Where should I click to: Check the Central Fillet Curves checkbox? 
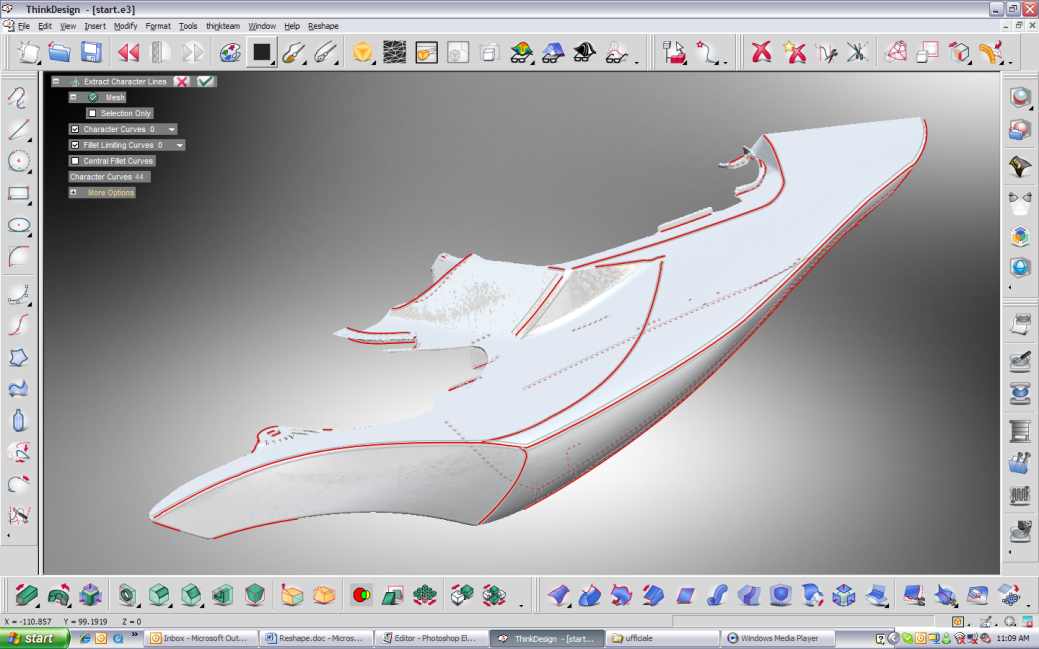pyautogui.click(x=75, y=161)
